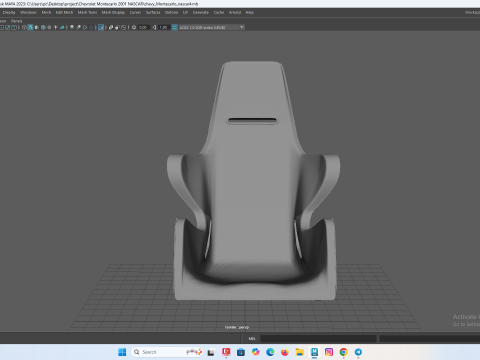Click the View Transform toggle icon

174,27
